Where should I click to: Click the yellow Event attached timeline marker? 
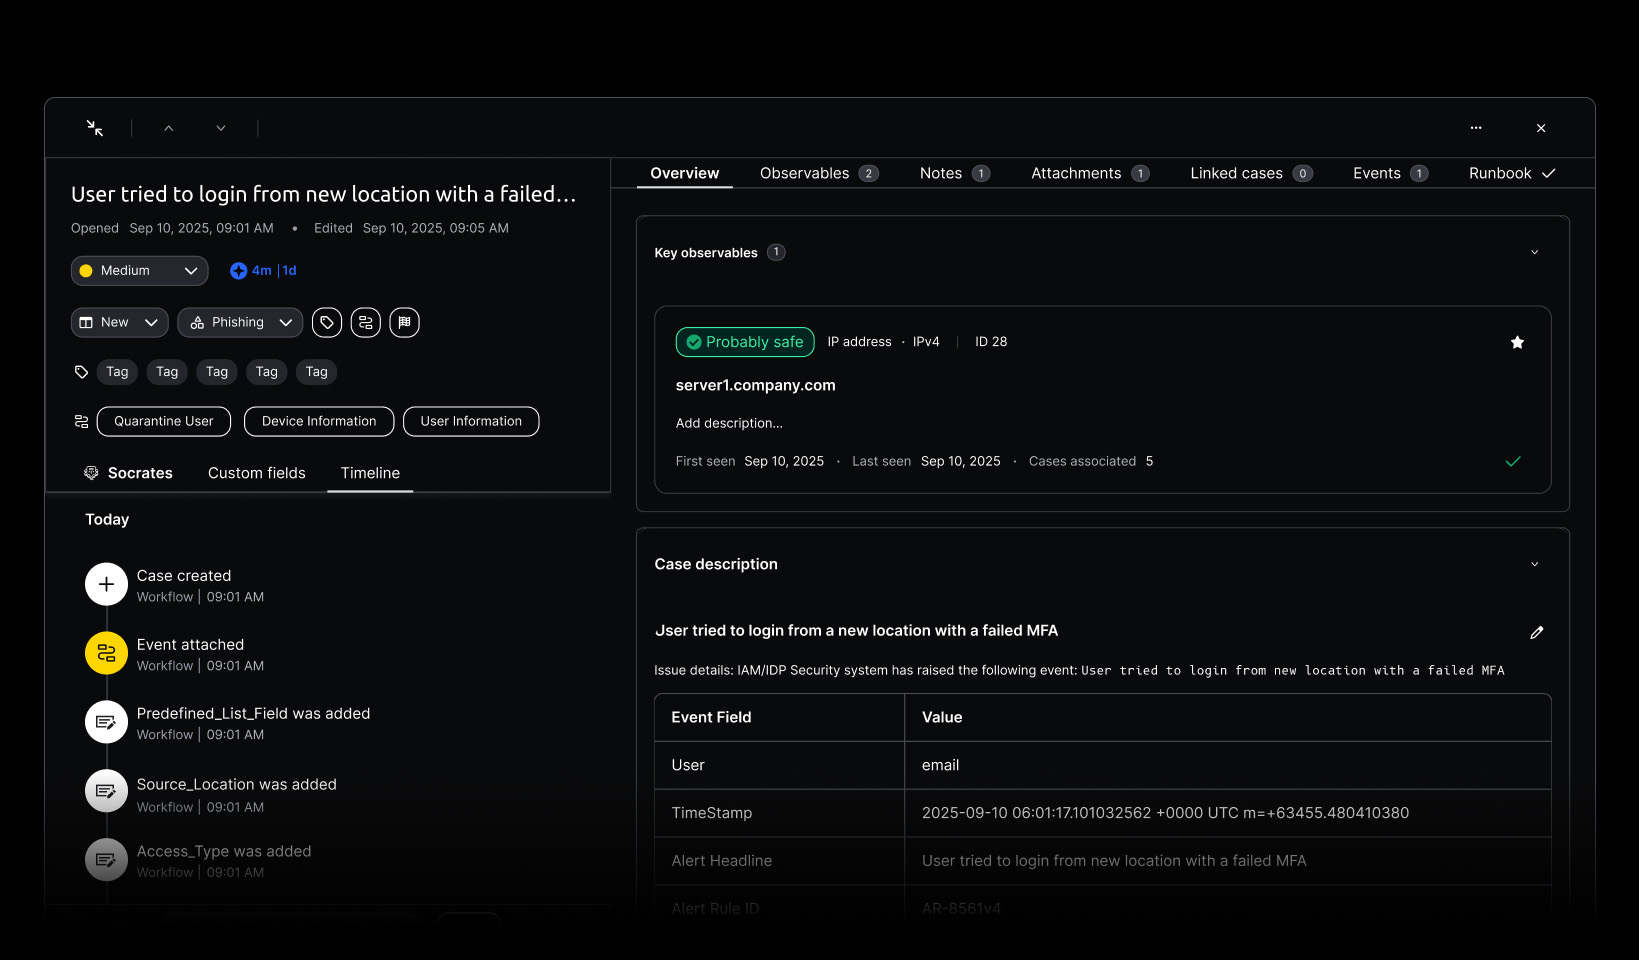pyautogui.click(x=106, y=653)
